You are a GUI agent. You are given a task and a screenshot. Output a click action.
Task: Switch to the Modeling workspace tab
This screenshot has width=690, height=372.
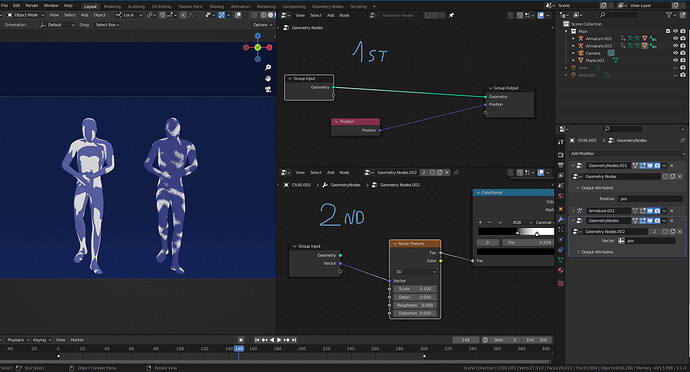[x=112, y=7]
